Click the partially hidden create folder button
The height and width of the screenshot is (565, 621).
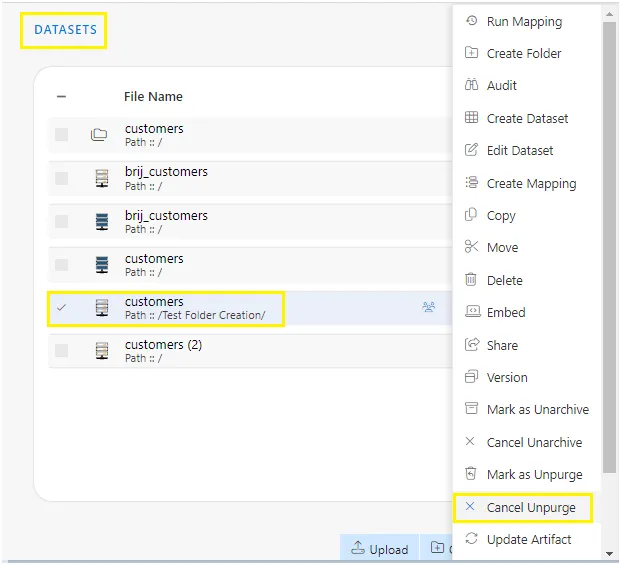[436, 548]
